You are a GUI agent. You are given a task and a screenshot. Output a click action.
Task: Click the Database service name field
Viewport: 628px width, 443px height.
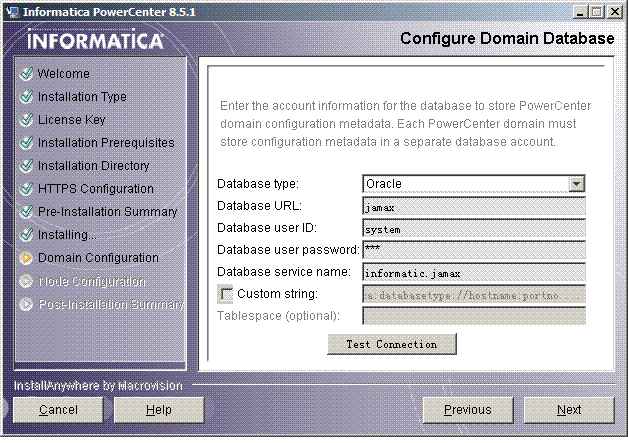coord(474,272)
